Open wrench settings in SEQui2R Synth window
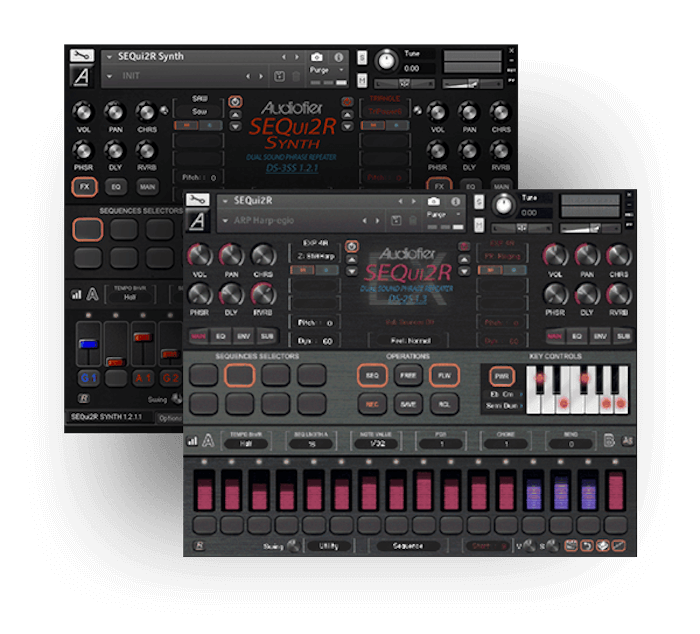The height and width of the screenshot is (634, 700). (82, 55)
